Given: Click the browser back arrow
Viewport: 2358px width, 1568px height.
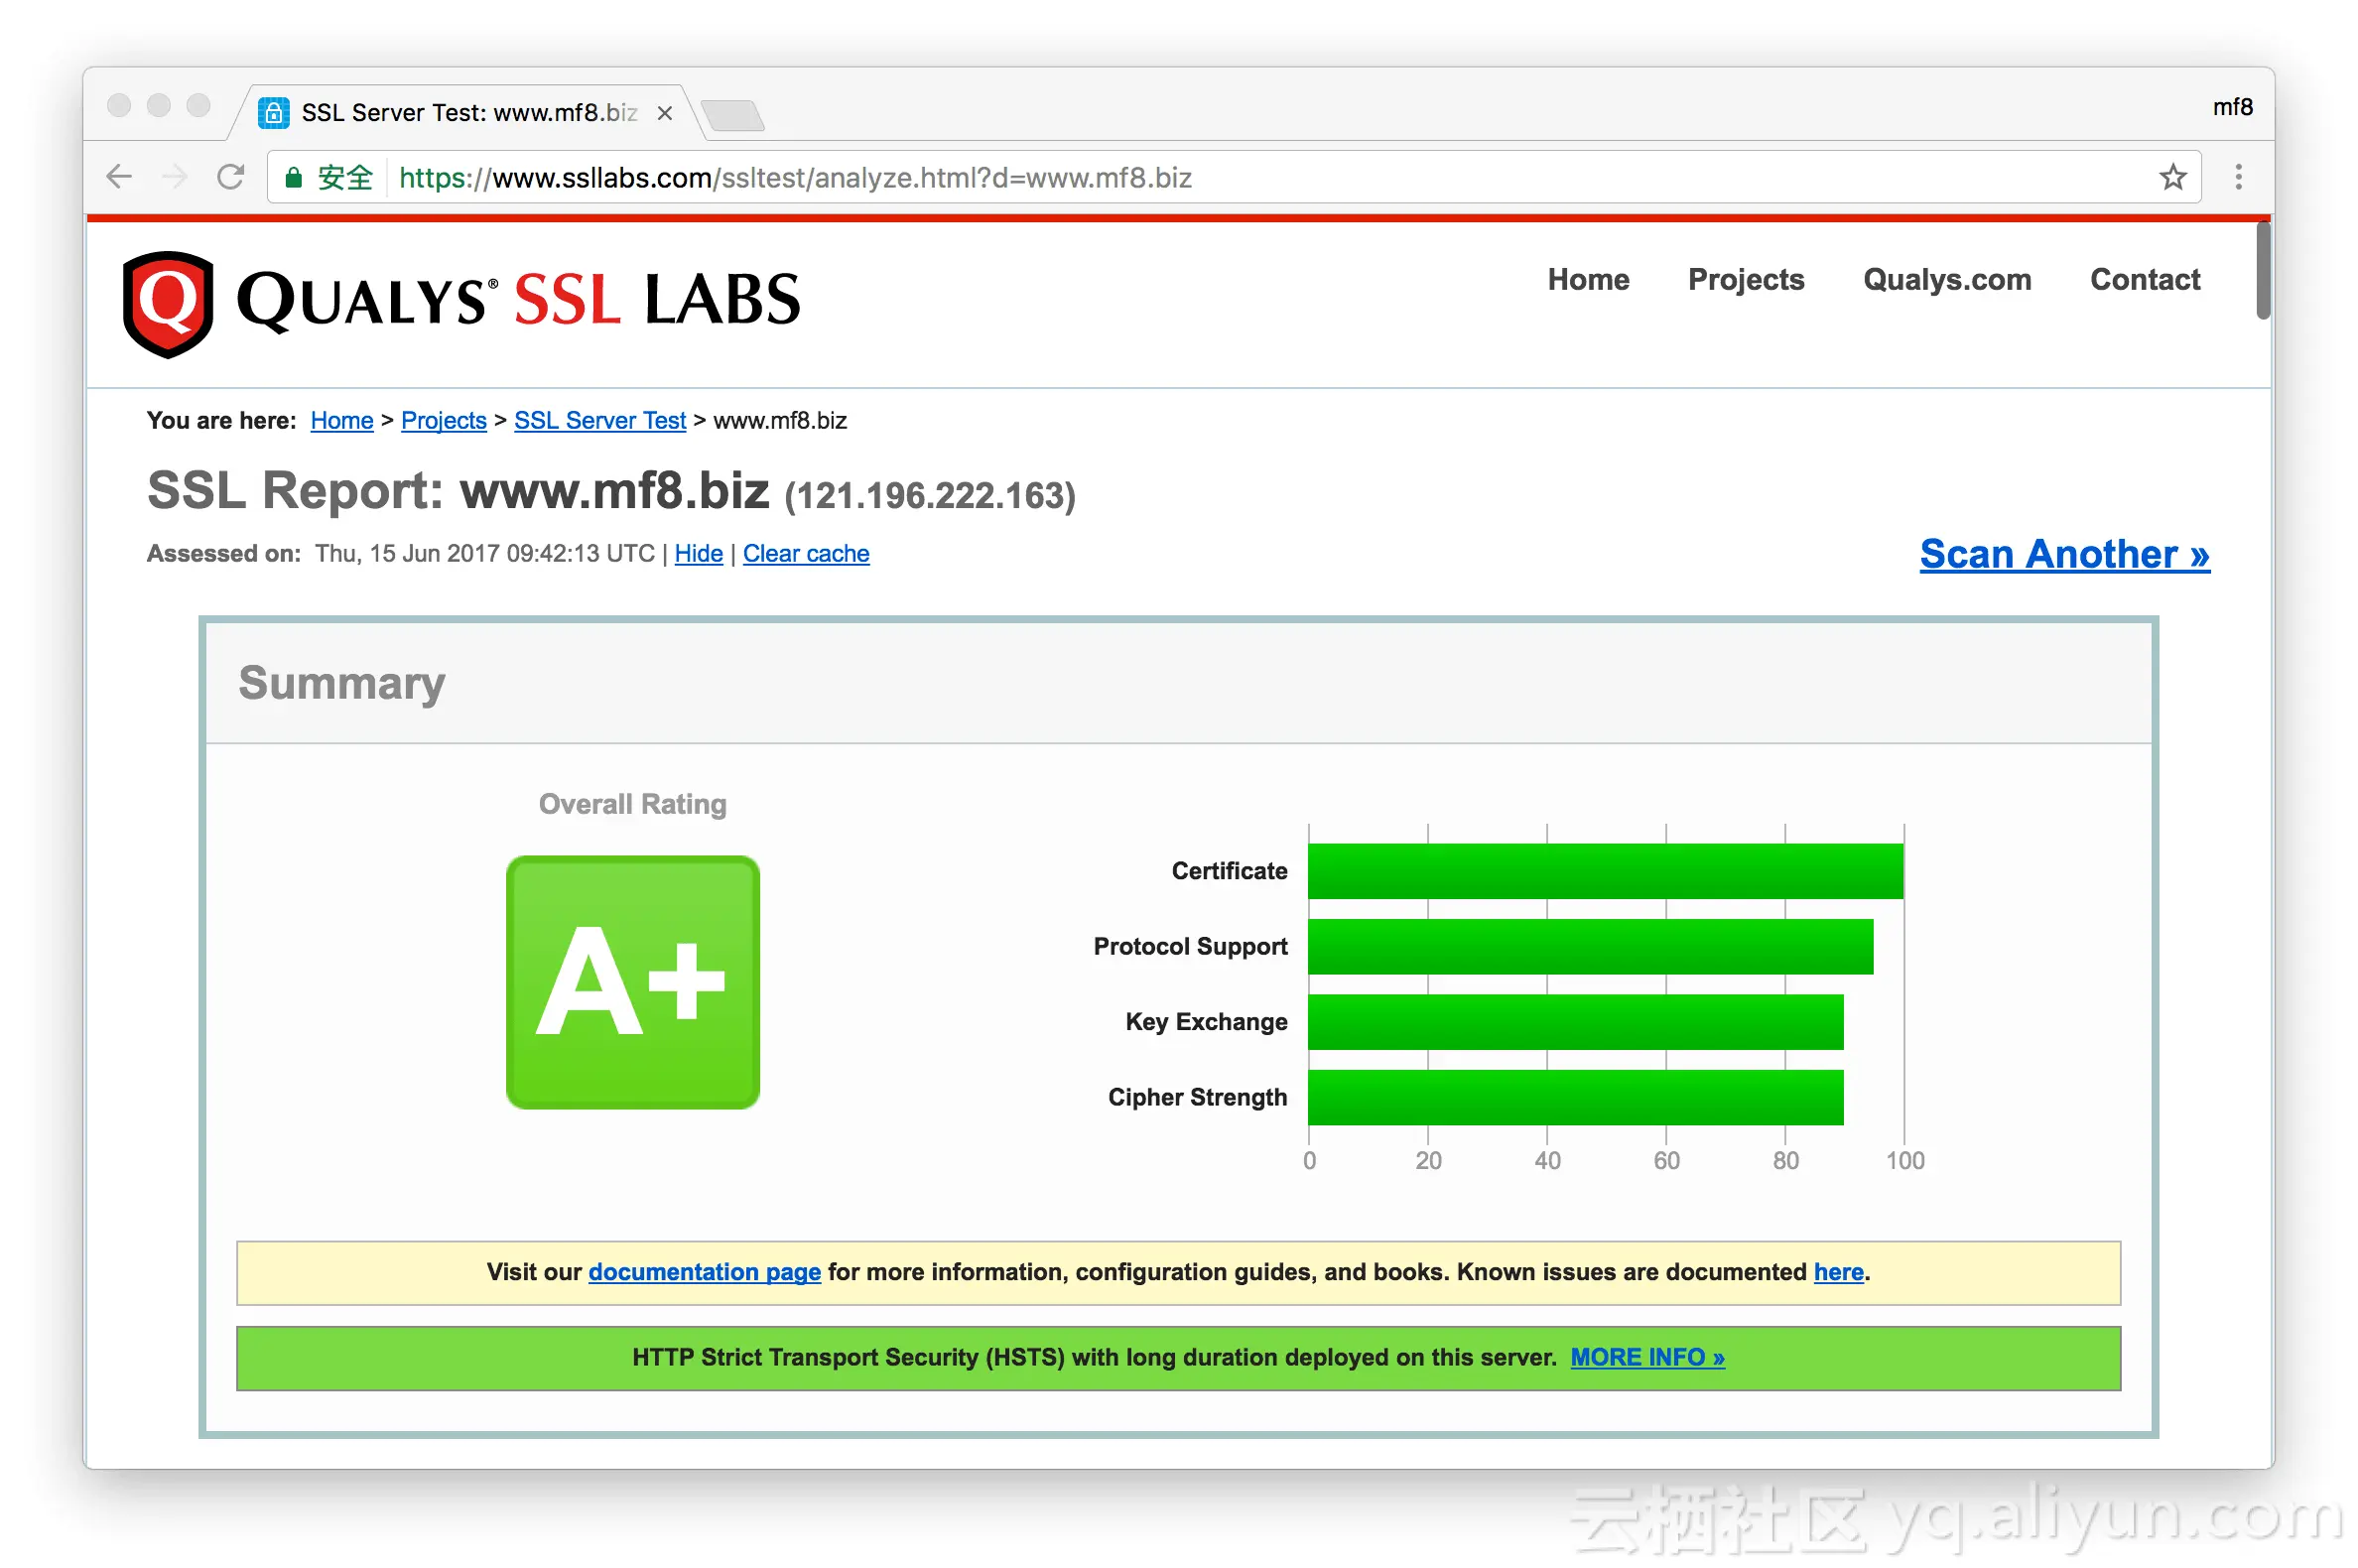Looking at the screenshot, I should 119,177.
